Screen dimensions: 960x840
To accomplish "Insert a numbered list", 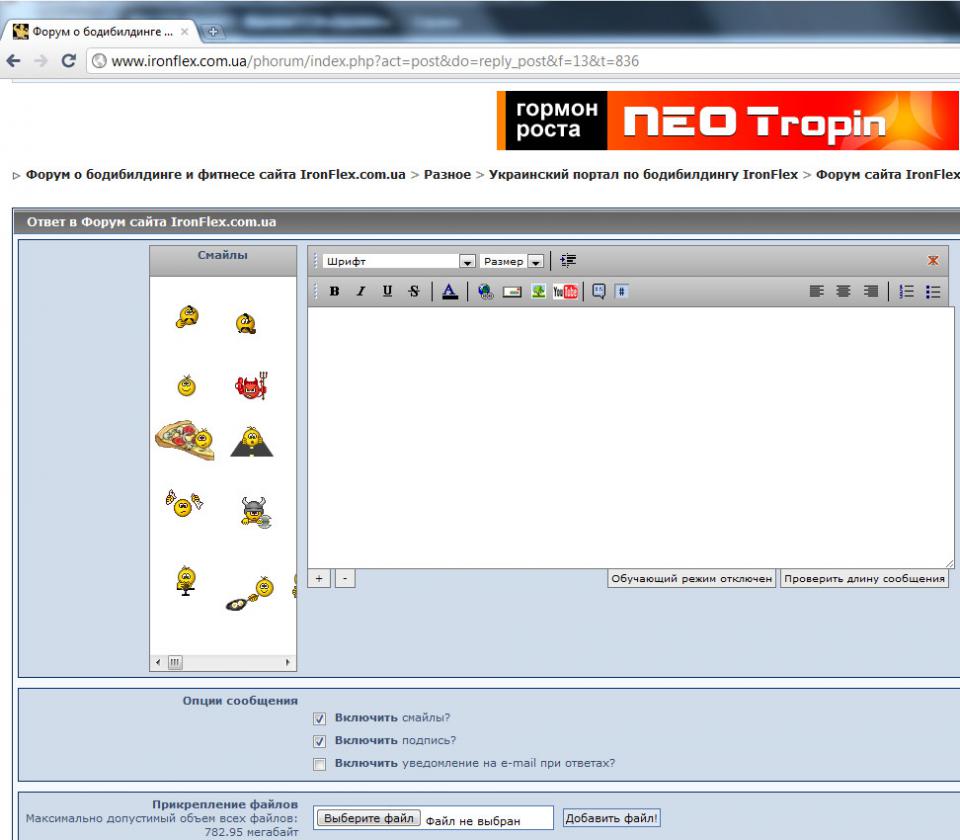I will [907, 292].
